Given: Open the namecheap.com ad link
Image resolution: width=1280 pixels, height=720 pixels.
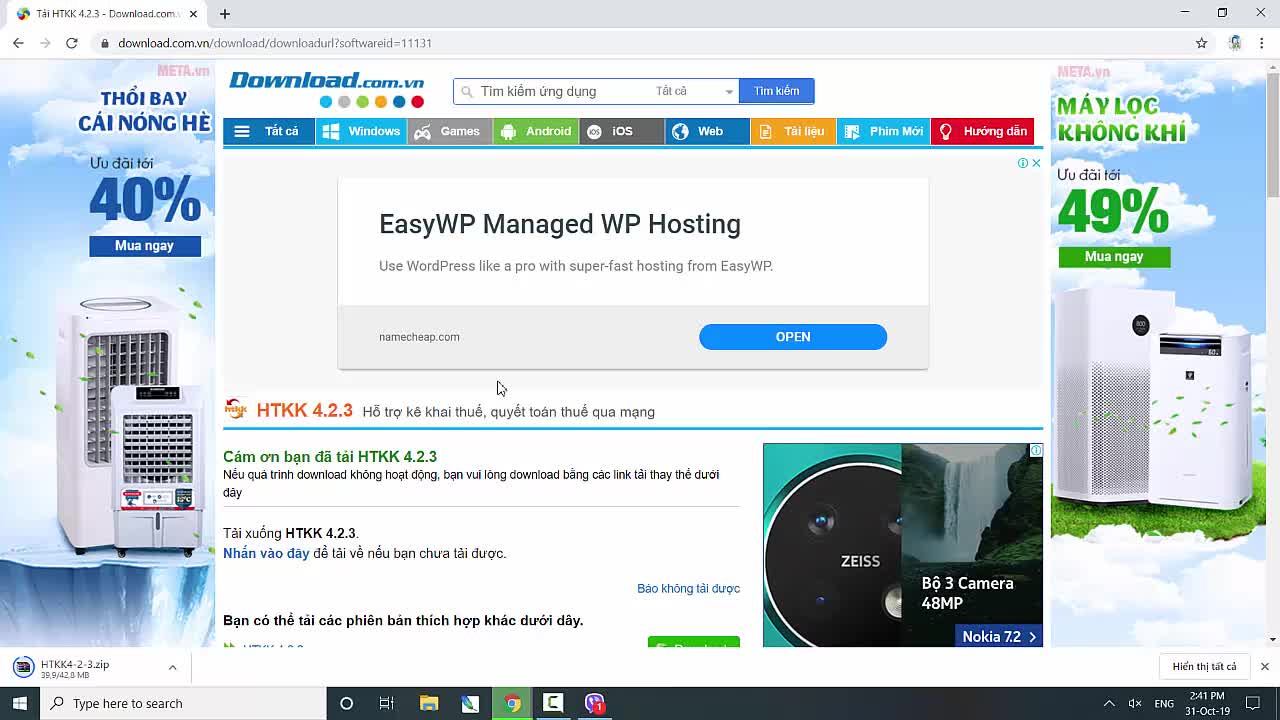Looking at the screenshot, I should tap(419, 337).
